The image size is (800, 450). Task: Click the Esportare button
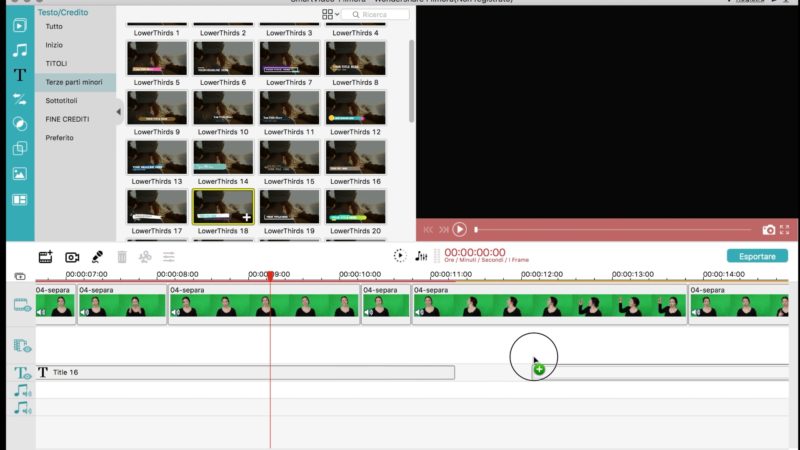pyautogui.click(x=757, y=256)
